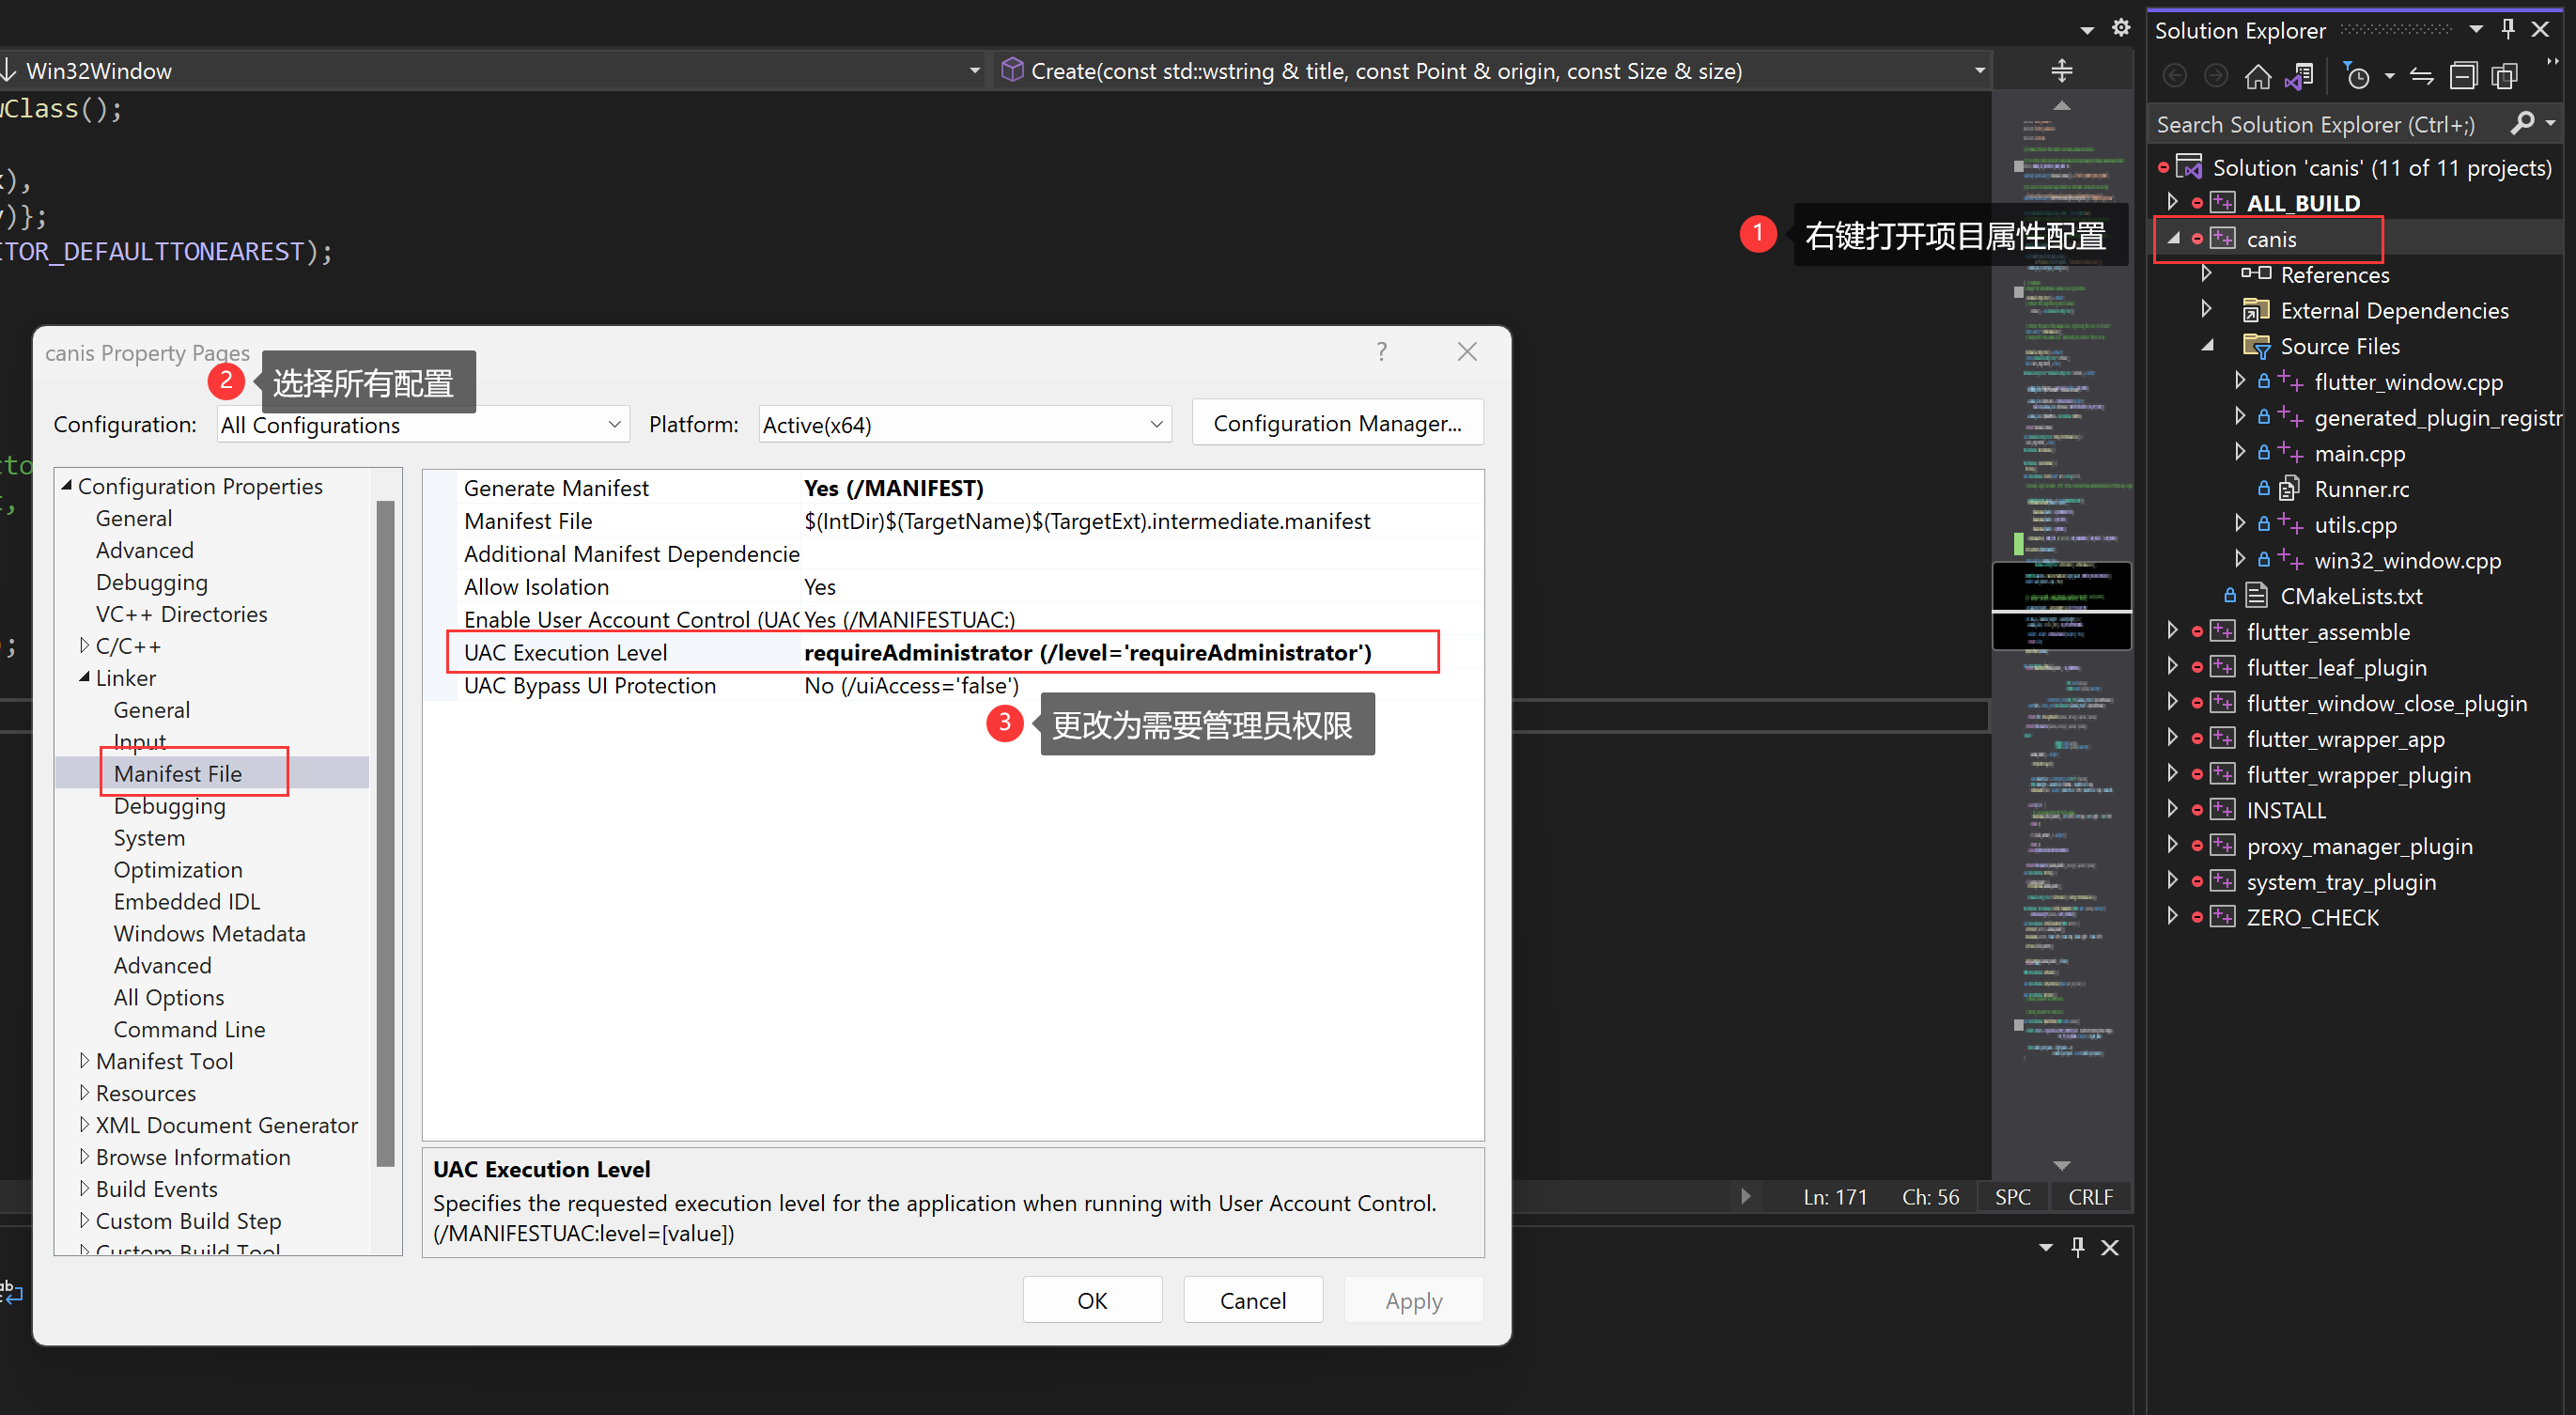The width and height of the screenshot is (2576, 1415).
Task: Pin the Solution Explorer panel
Action: [x=2508, y=28]
